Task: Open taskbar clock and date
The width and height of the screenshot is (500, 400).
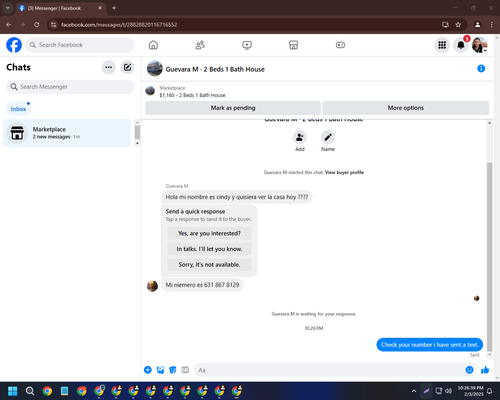Action: pos(470,391)
